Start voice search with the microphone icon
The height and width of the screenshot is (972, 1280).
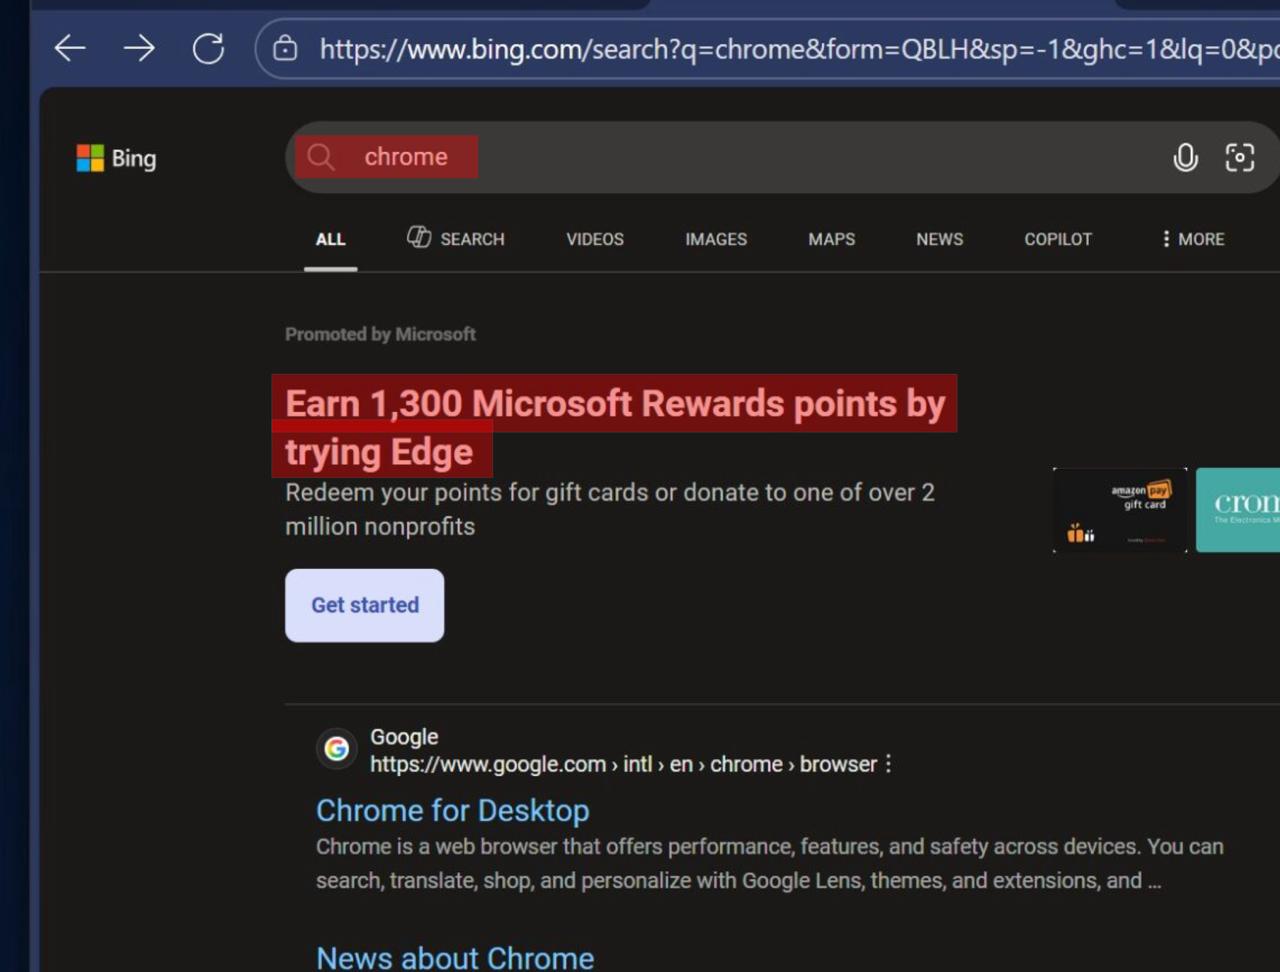tap(1185, 157)
